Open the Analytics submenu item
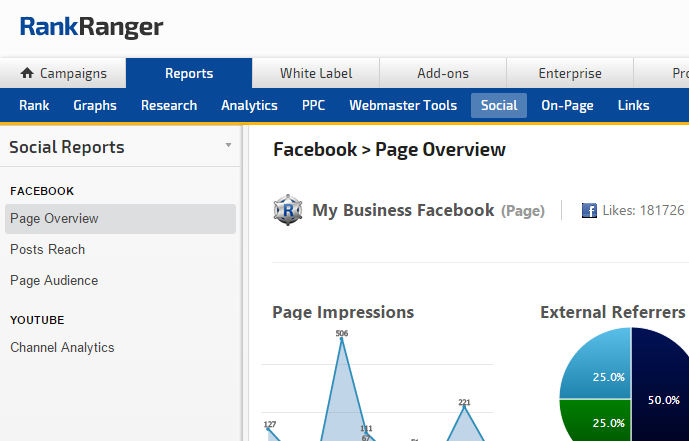The image size is (689, 441). [249, 105]
